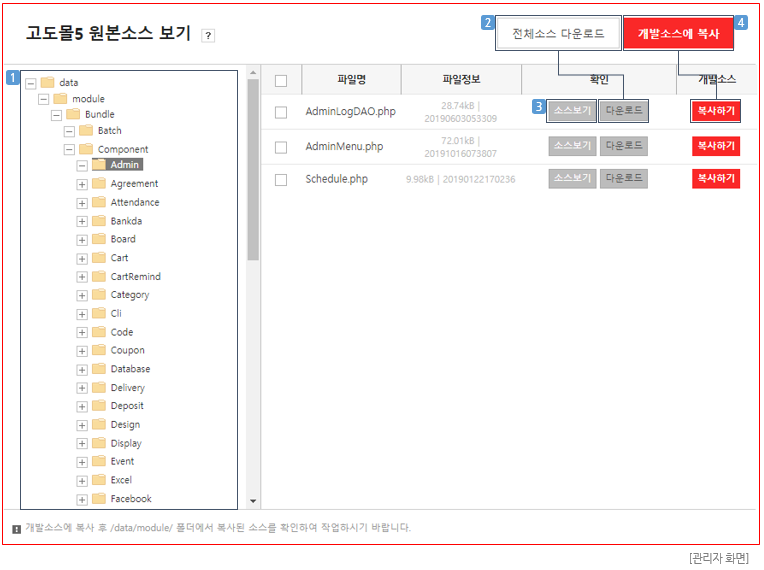Check the AdminLogDAO.php row checkbox

click(281, 113)
